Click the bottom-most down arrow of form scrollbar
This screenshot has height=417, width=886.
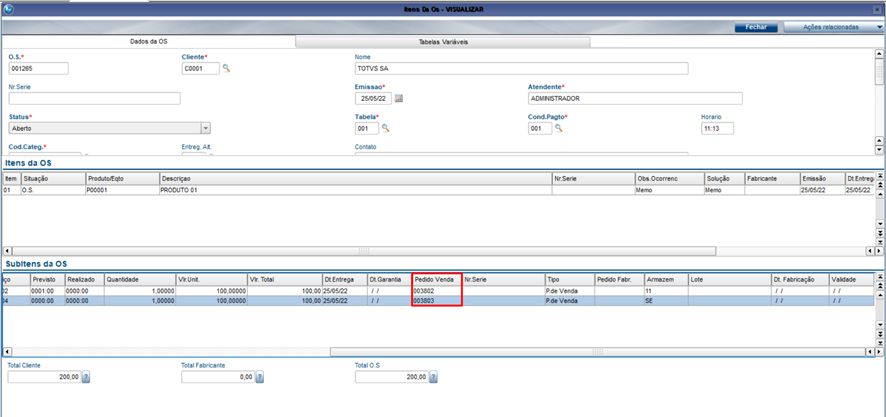point(879,150)
